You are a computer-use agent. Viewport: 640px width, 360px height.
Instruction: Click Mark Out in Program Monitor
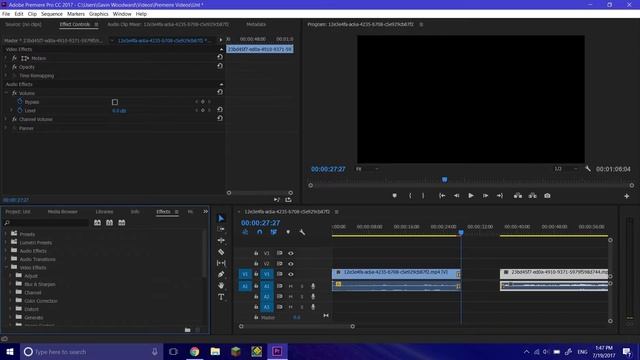(423, 196)
